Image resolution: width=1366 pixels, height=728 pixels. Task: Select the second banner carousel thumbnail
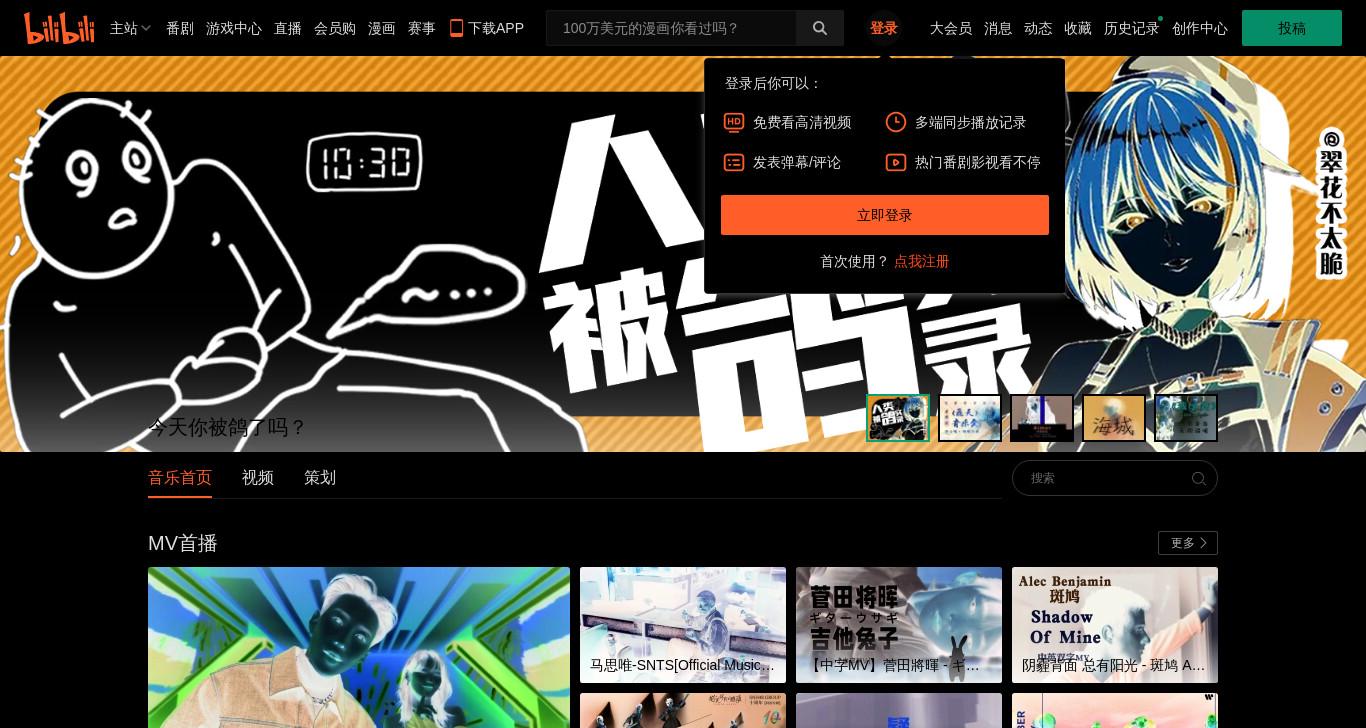(x=970, y=418)
